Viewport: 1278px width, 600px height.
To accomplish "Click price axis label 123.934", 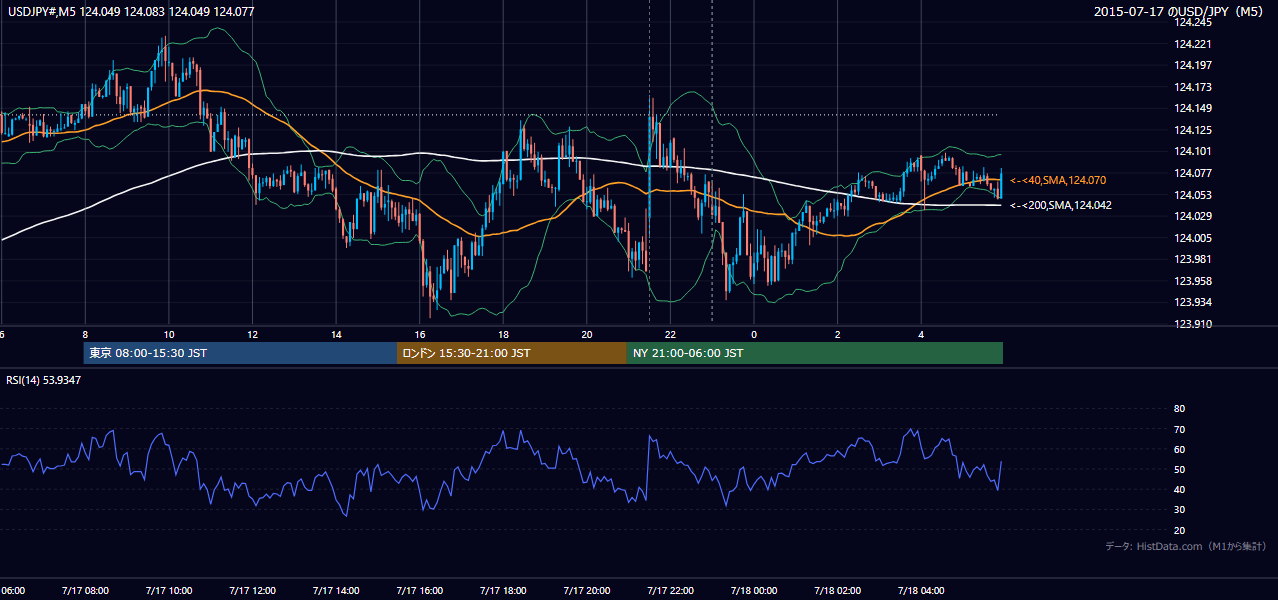I will tap(1192, 302).
